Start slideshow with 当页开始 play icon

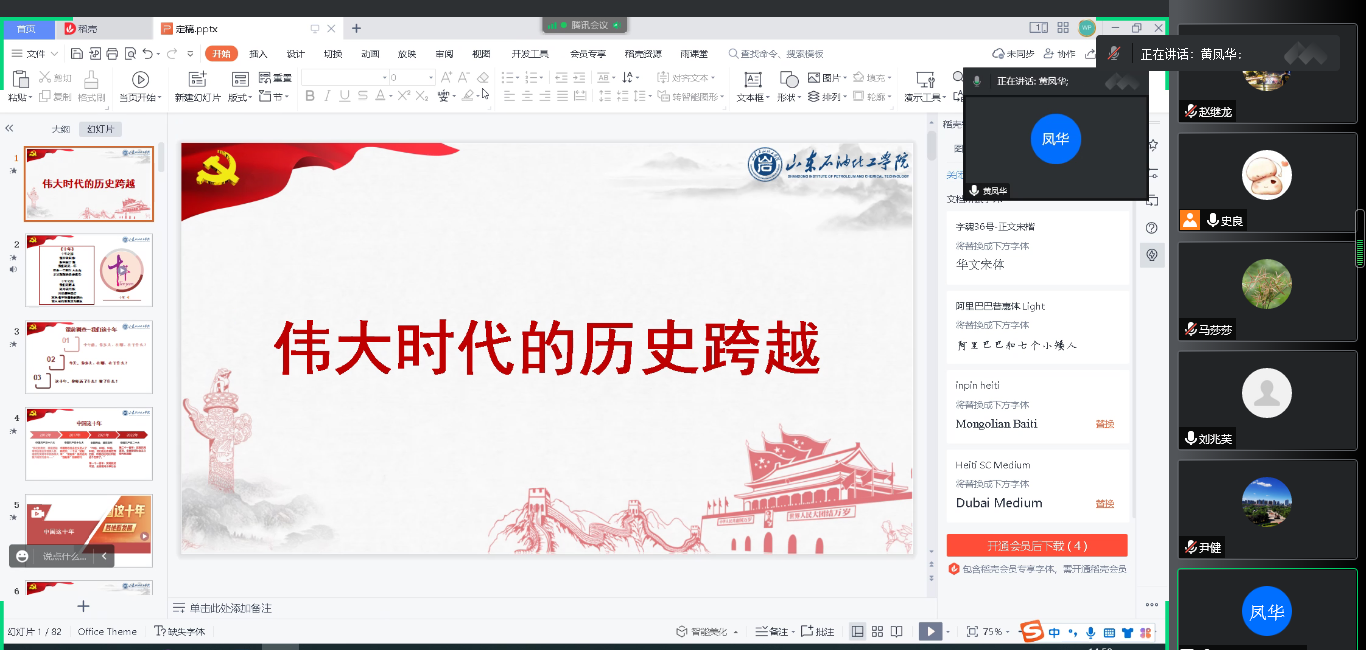click(x=140, y=79)
